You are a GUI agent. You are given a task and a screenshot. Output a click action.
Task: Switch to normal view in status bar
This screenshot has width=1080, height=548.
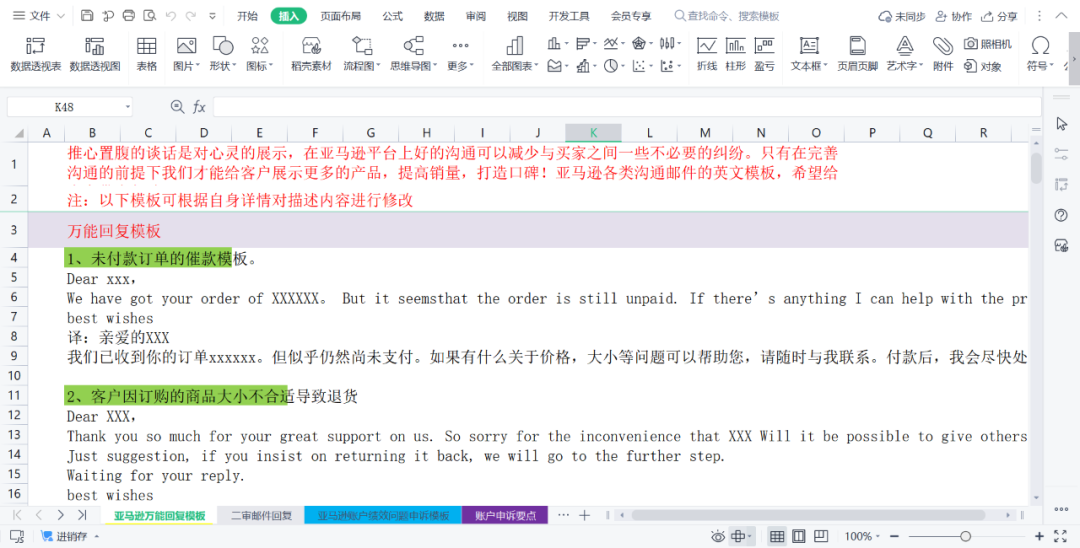click(x=777, y=536)
